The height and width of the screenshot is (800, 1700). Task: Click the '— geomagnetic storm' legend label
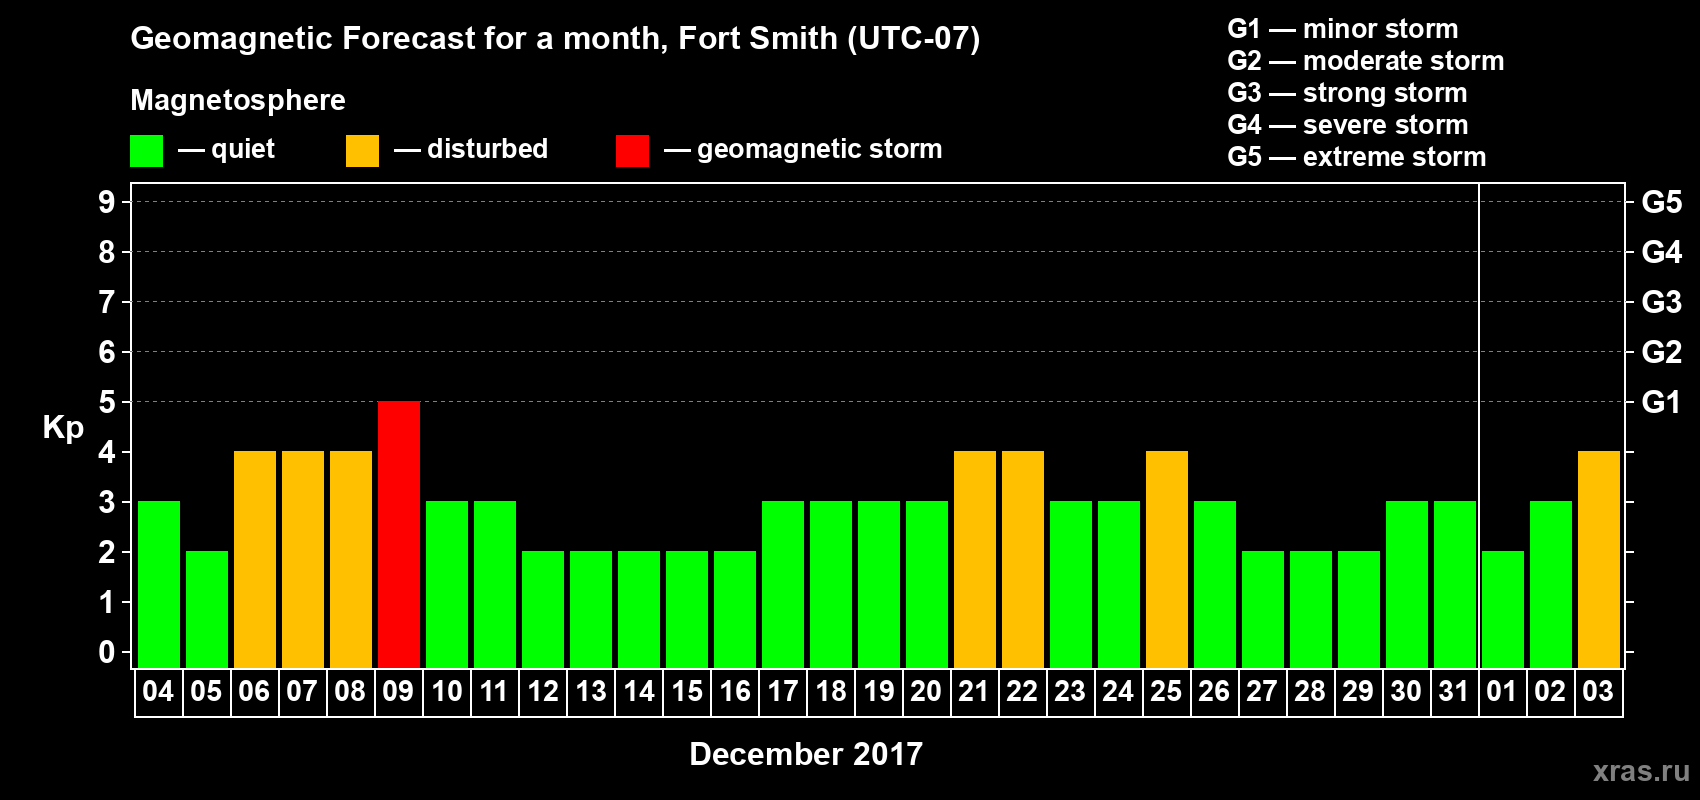tap(803, 149)
